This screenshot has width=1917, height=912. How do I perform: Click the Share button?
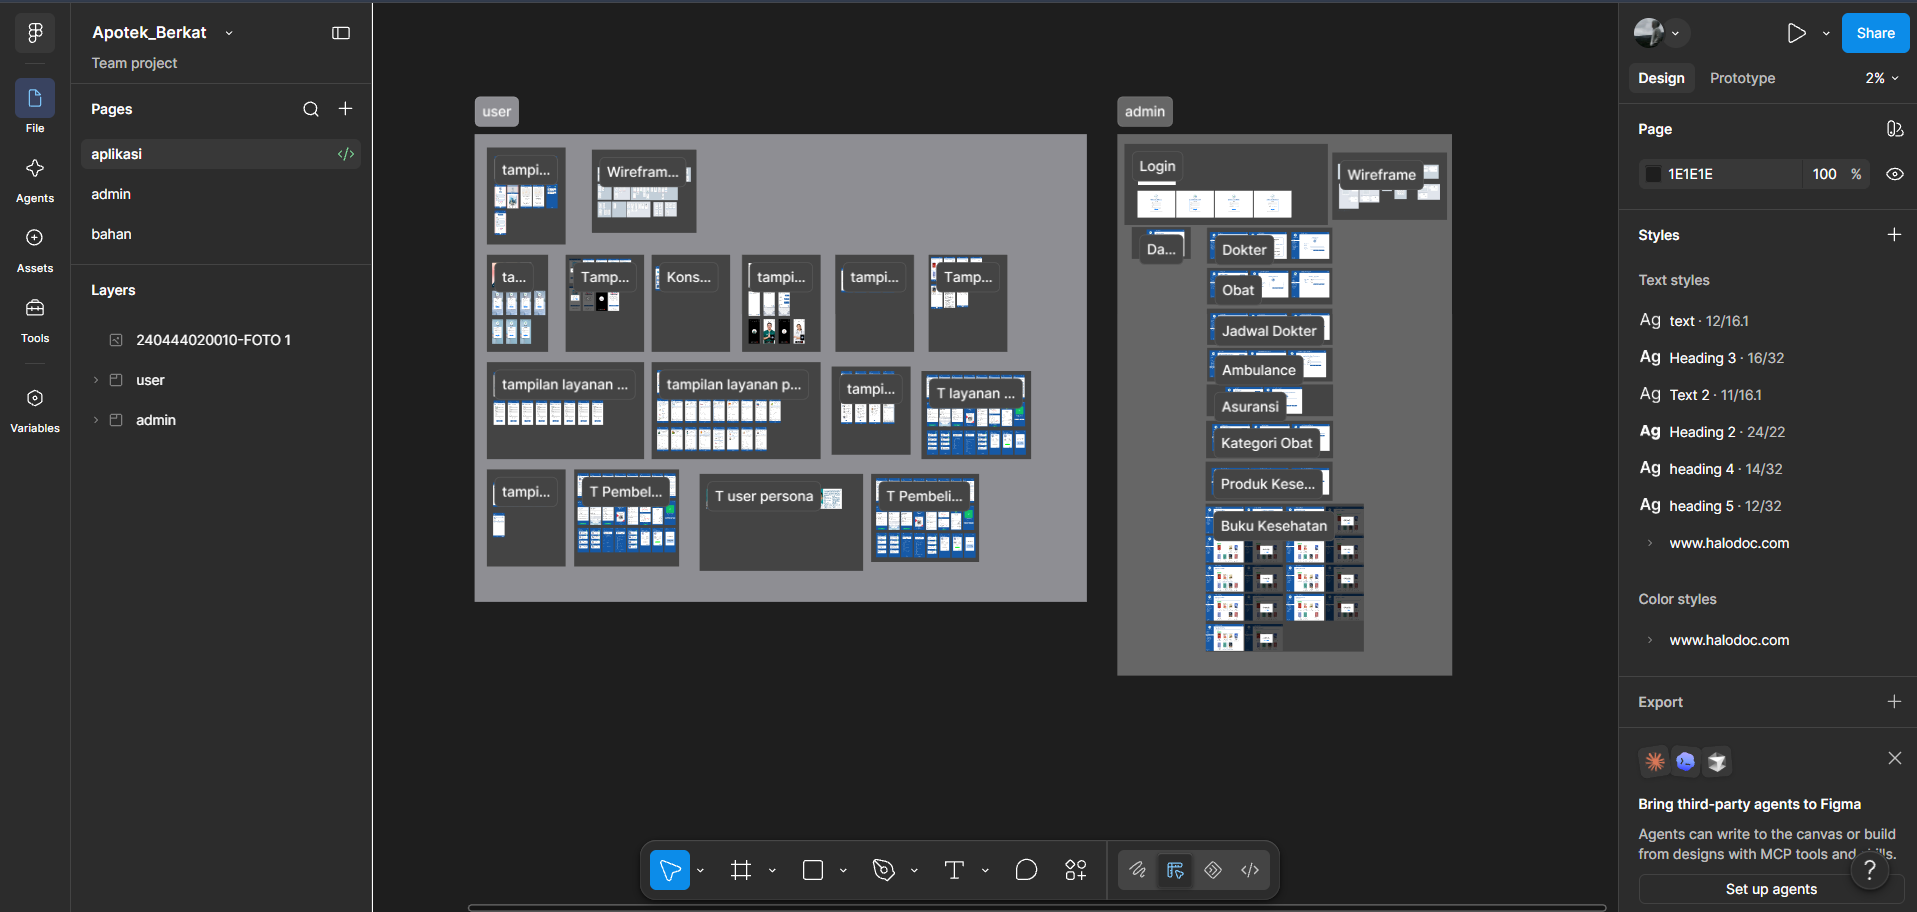[1875, 33]
